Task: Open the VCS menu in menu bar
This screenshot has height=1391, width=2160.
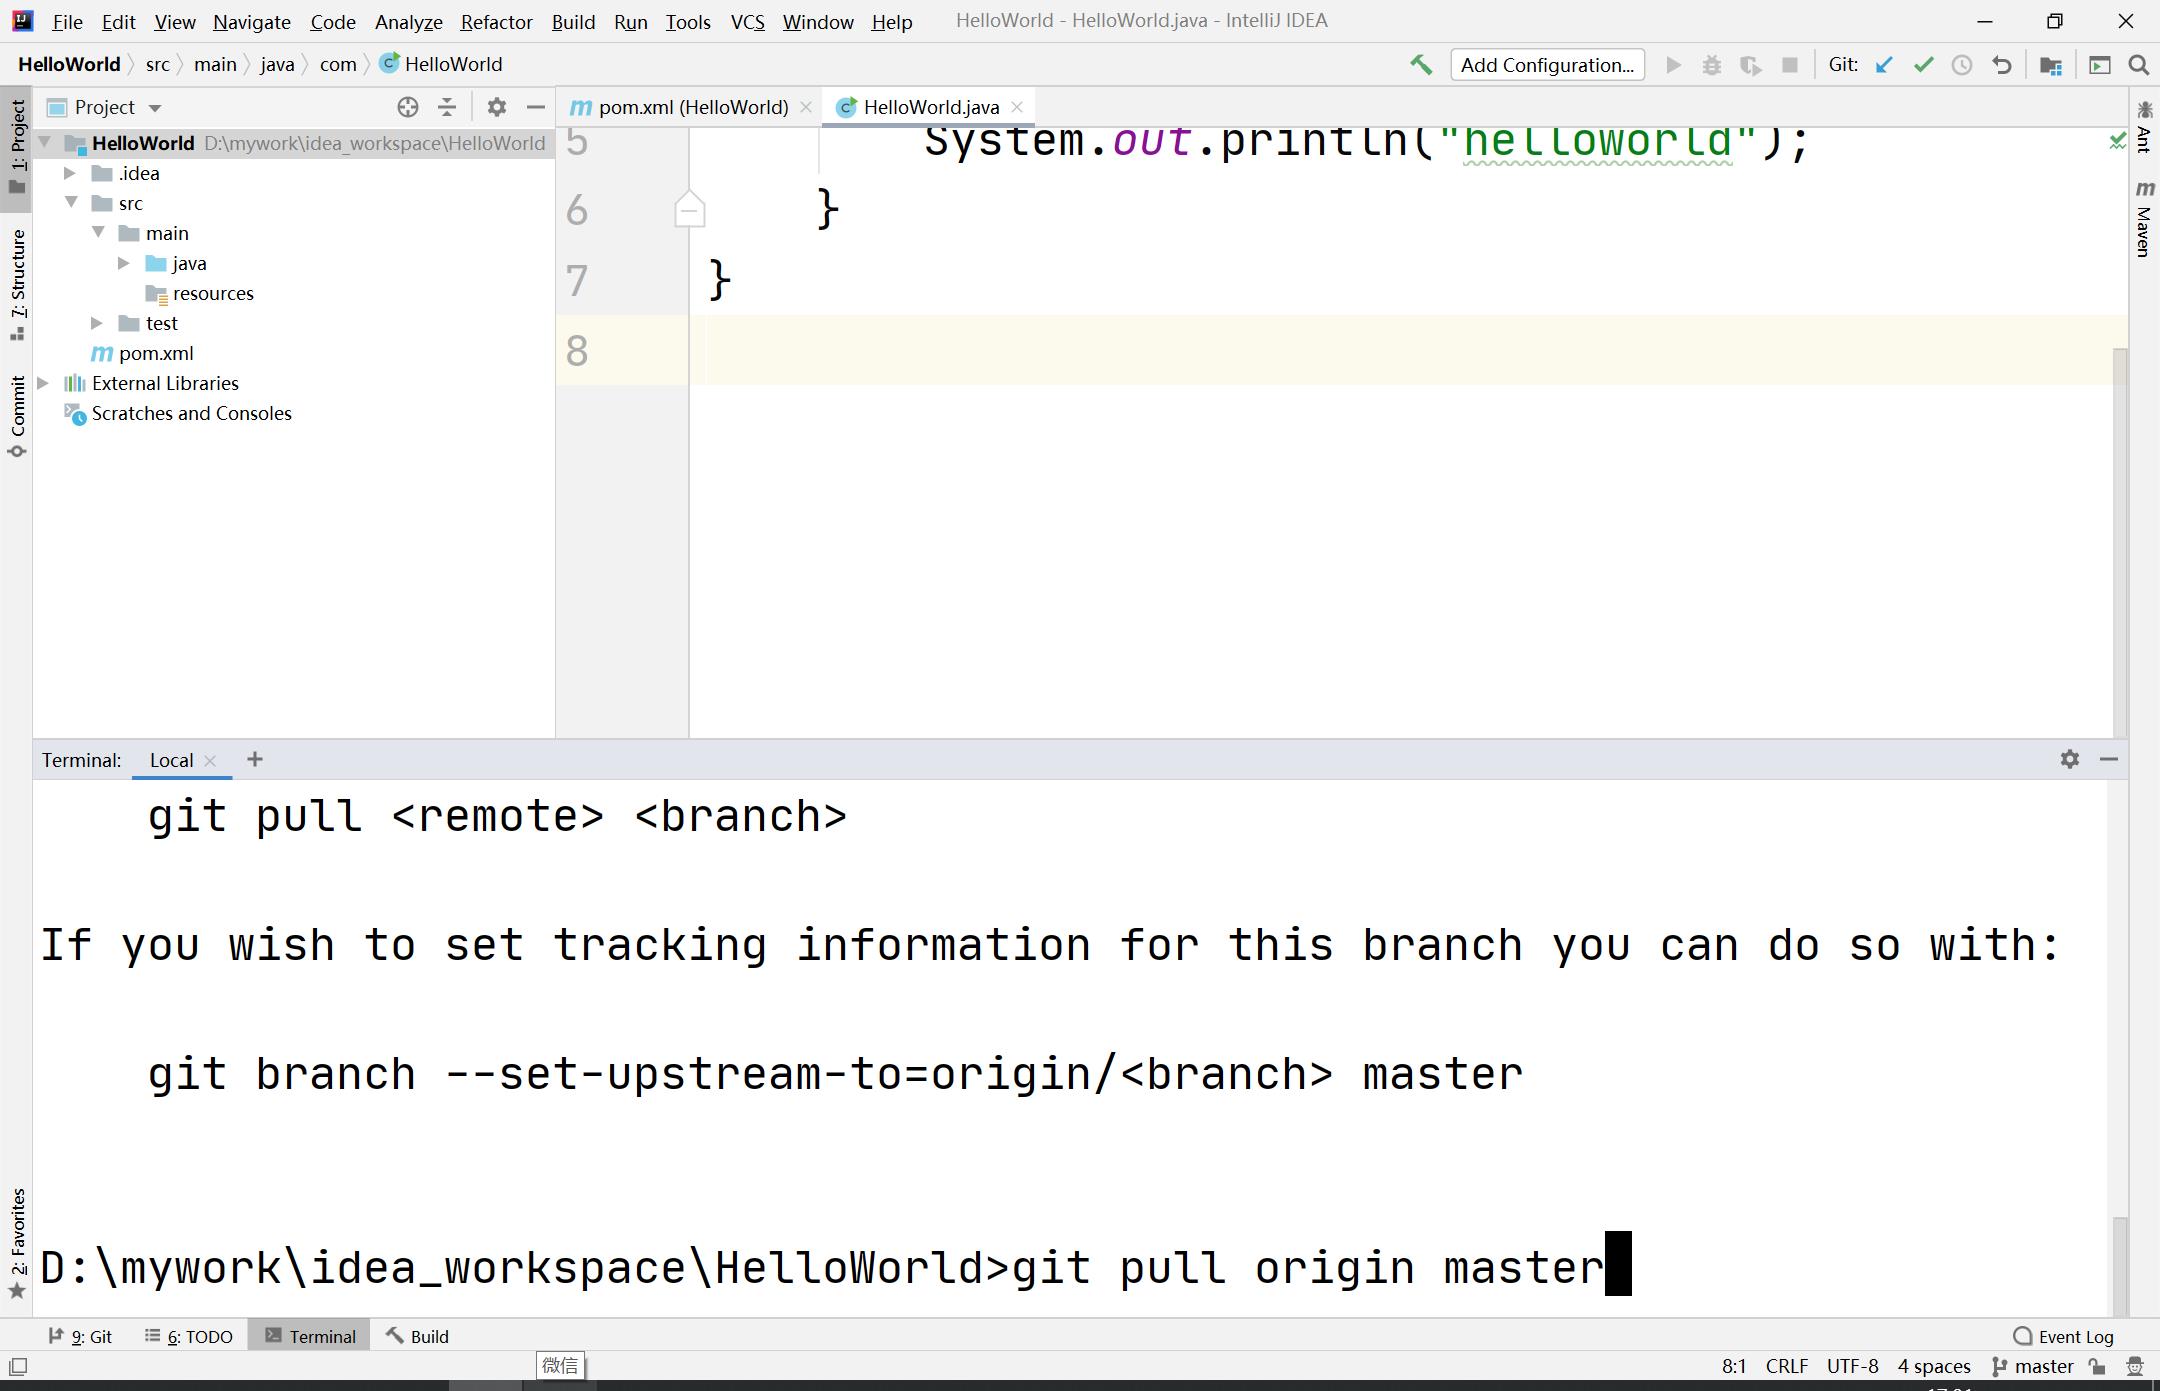Action: (x=748, y=22)
